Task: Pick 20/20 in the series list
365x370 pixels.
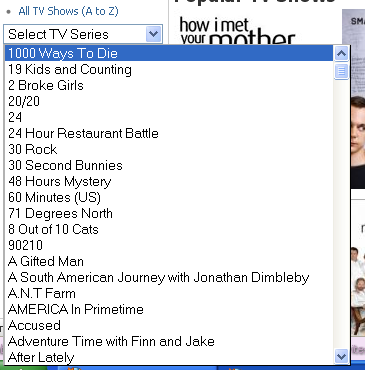Action: click(x=169, y=101)
